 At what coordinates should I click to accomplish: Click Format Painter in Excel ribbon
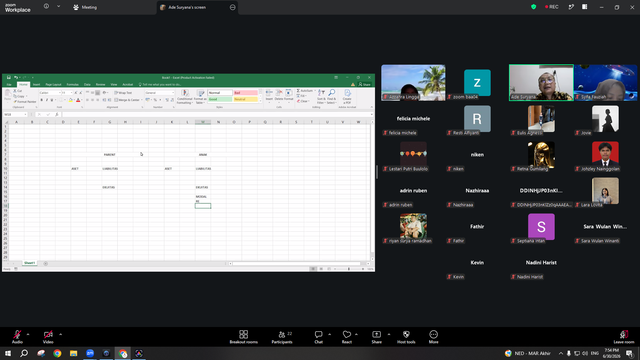point(25,102)
